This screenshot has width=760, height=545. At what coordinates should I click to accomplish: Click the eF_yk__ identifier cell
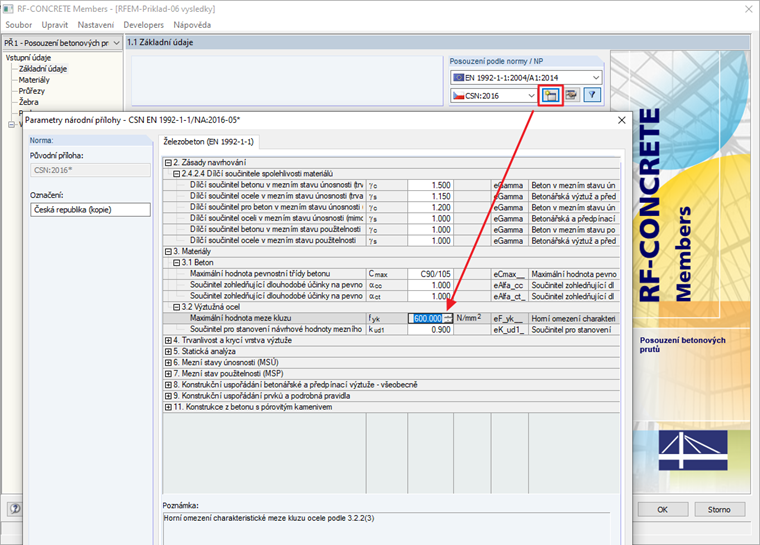(x=509, y=319)
